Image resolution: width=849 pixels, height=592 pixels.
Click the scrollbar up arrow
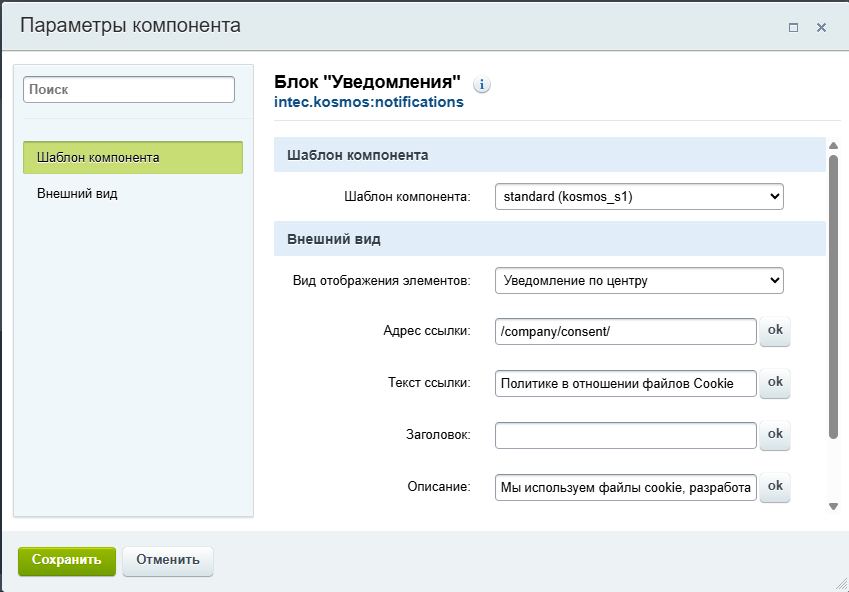[x=833, y=146]
